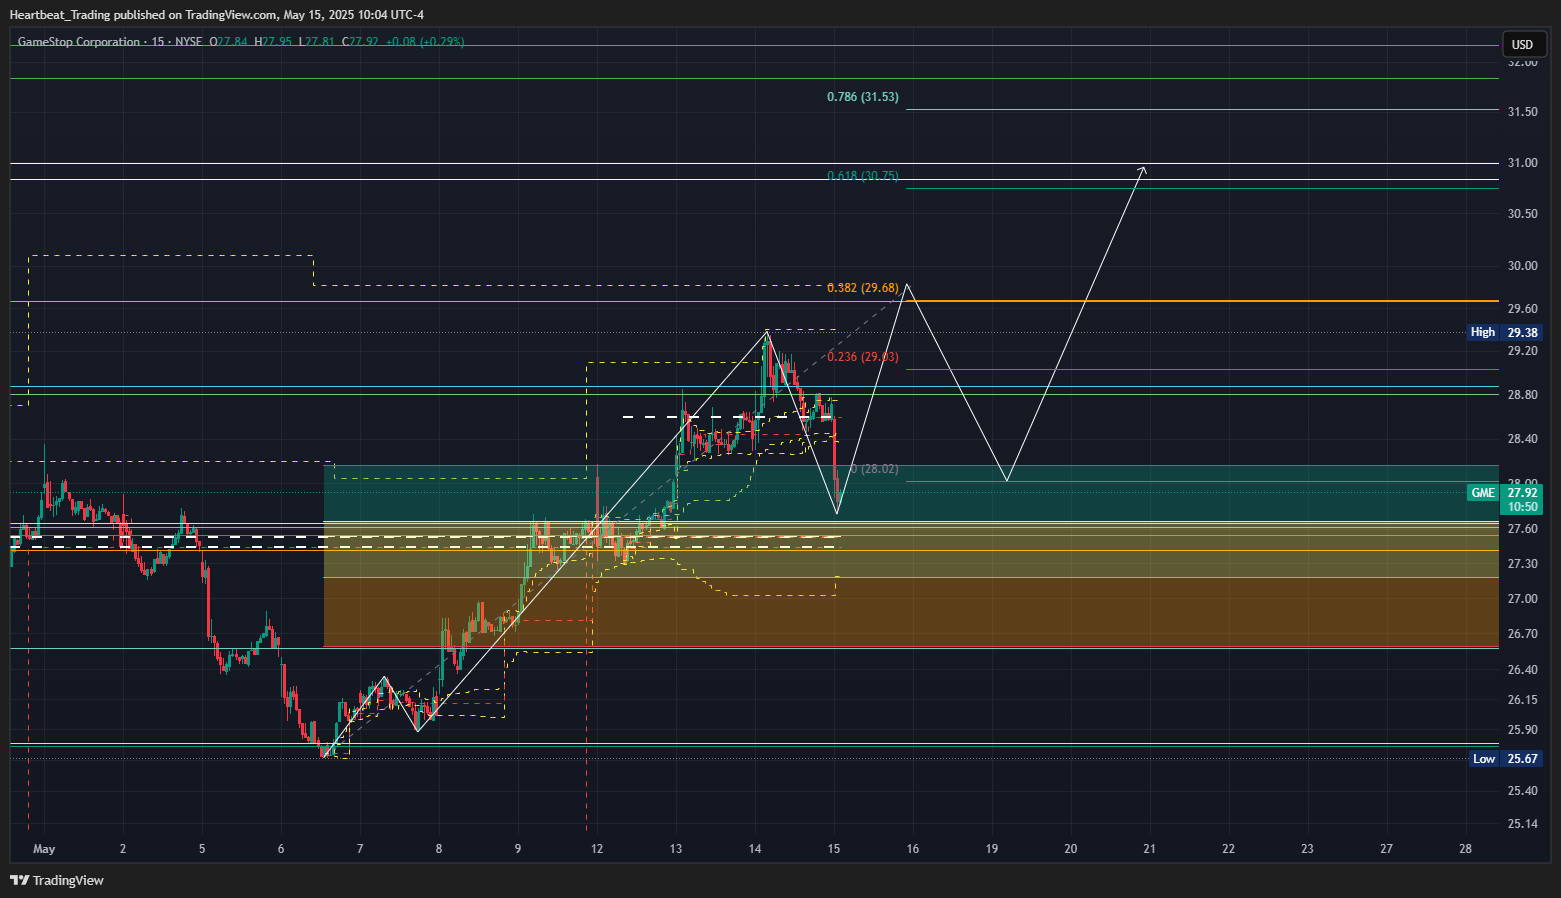Image resolution: width=1561 pixels, height=898 pixels.
Task: Click the USD currency button
Action: (1522, 44)
